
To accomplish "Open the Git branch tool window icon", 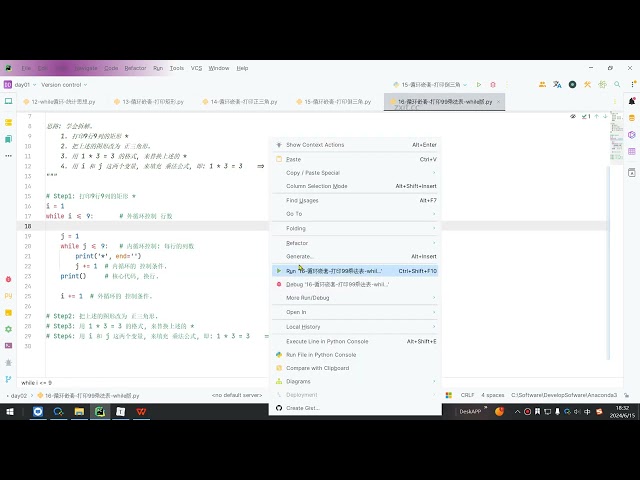I will point(8,379).
